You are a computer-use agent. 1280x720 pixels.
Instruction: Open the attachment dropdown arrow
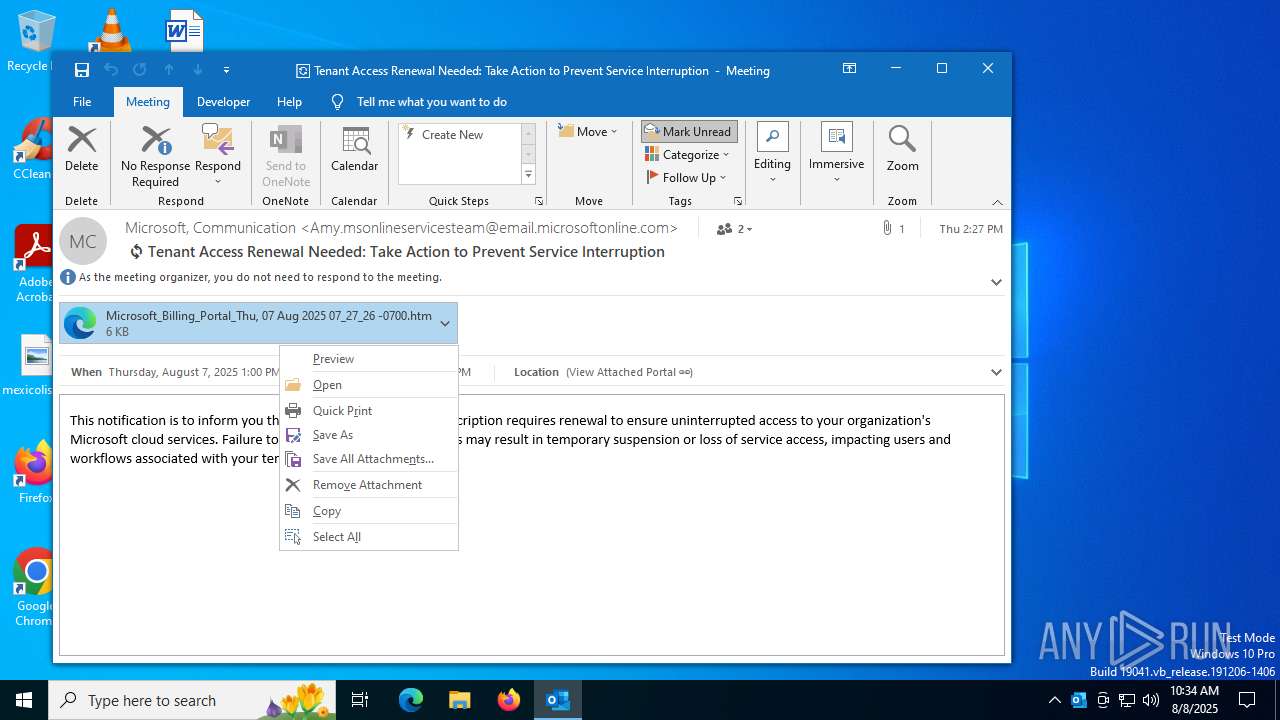click(x=445, y=323)
